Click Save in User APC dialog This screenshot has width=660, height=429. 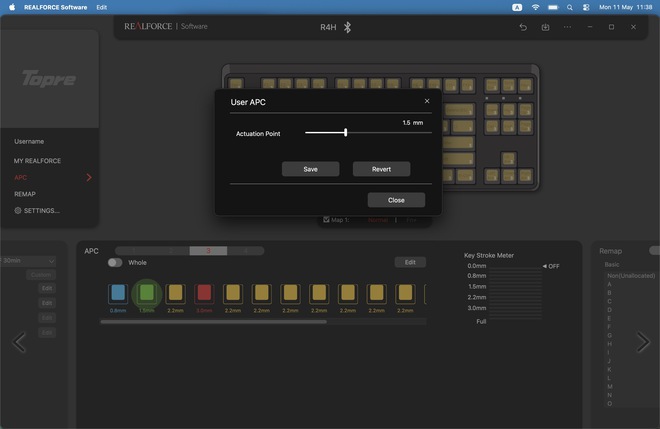[x=311, y=169]
